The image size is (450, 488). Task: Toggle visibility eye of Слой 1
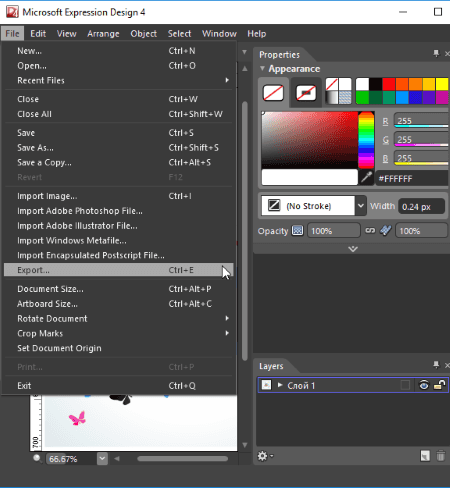click(x=424, y=385)
